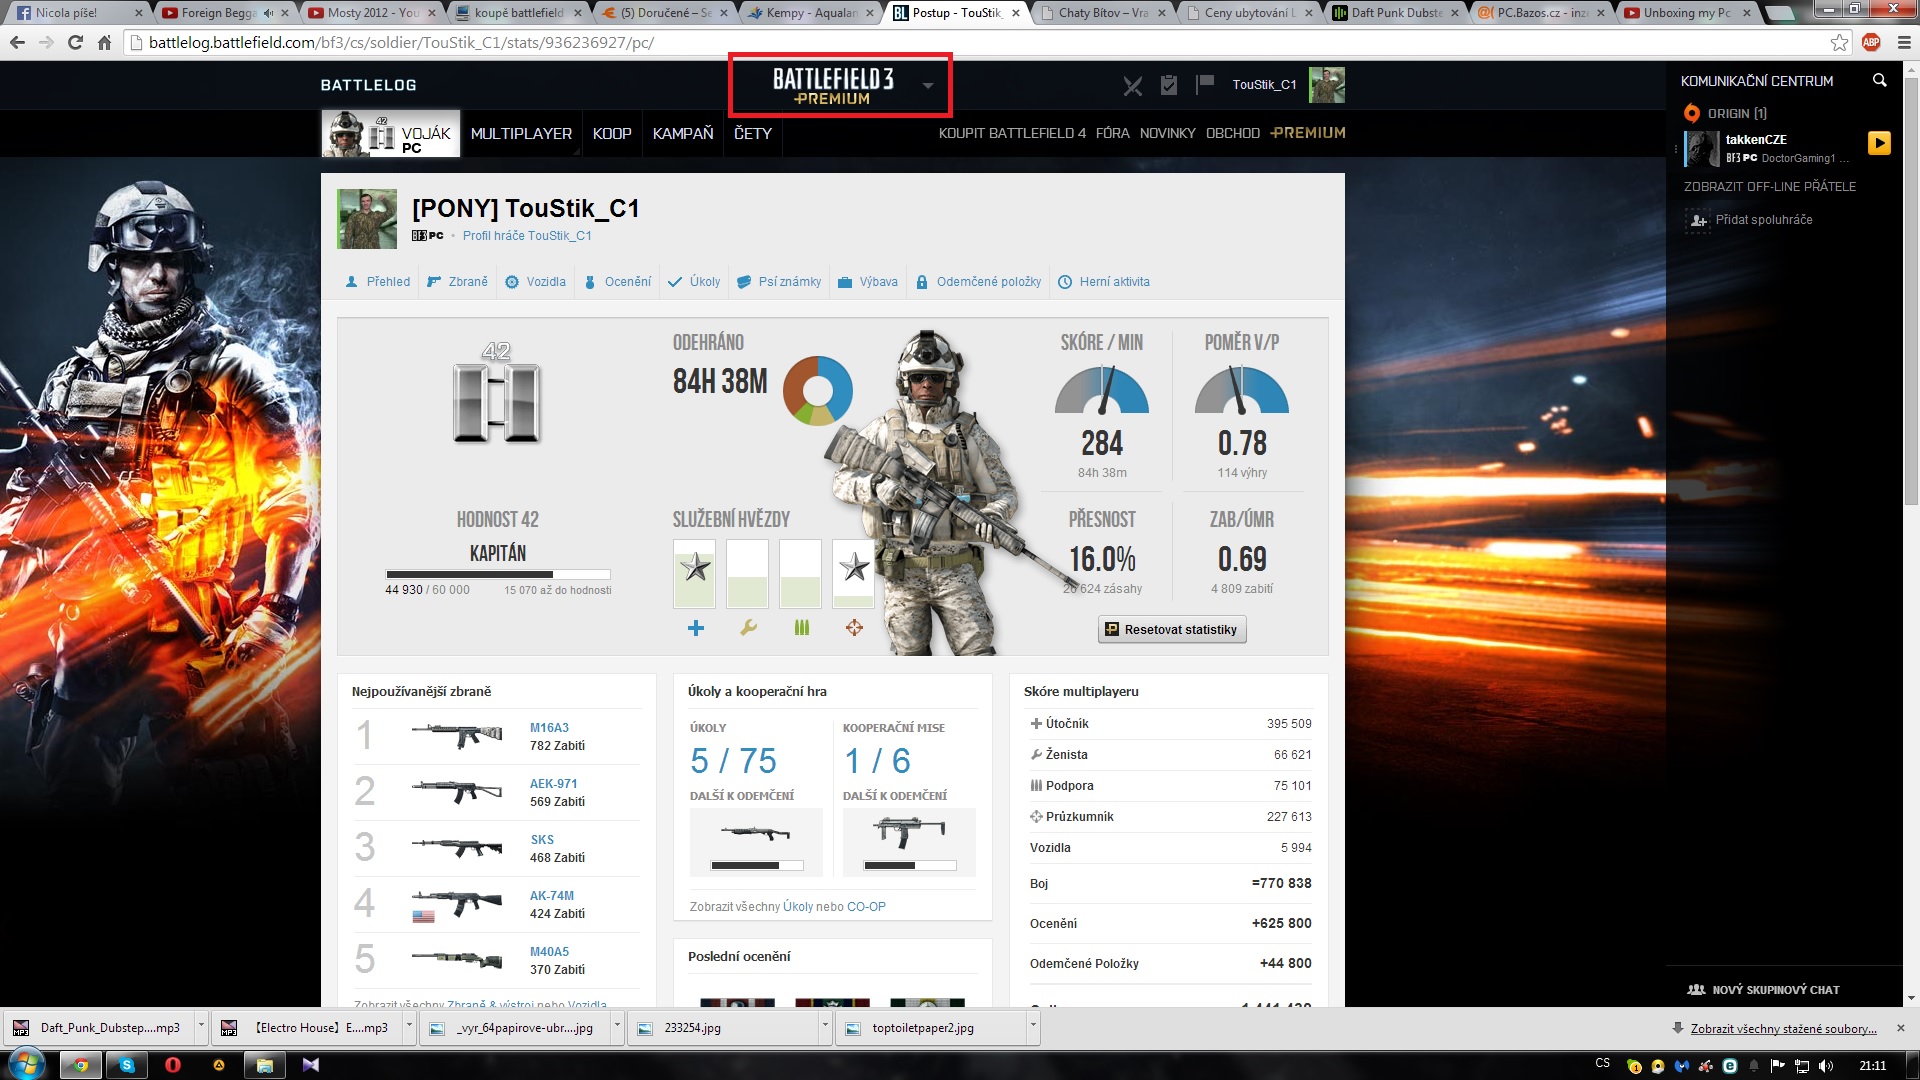The width and height of the screenshot is (1920, 1080).
Task: Click Zobrazit všechny stažené soubory link
Action: click(x=1784, y=1029)
